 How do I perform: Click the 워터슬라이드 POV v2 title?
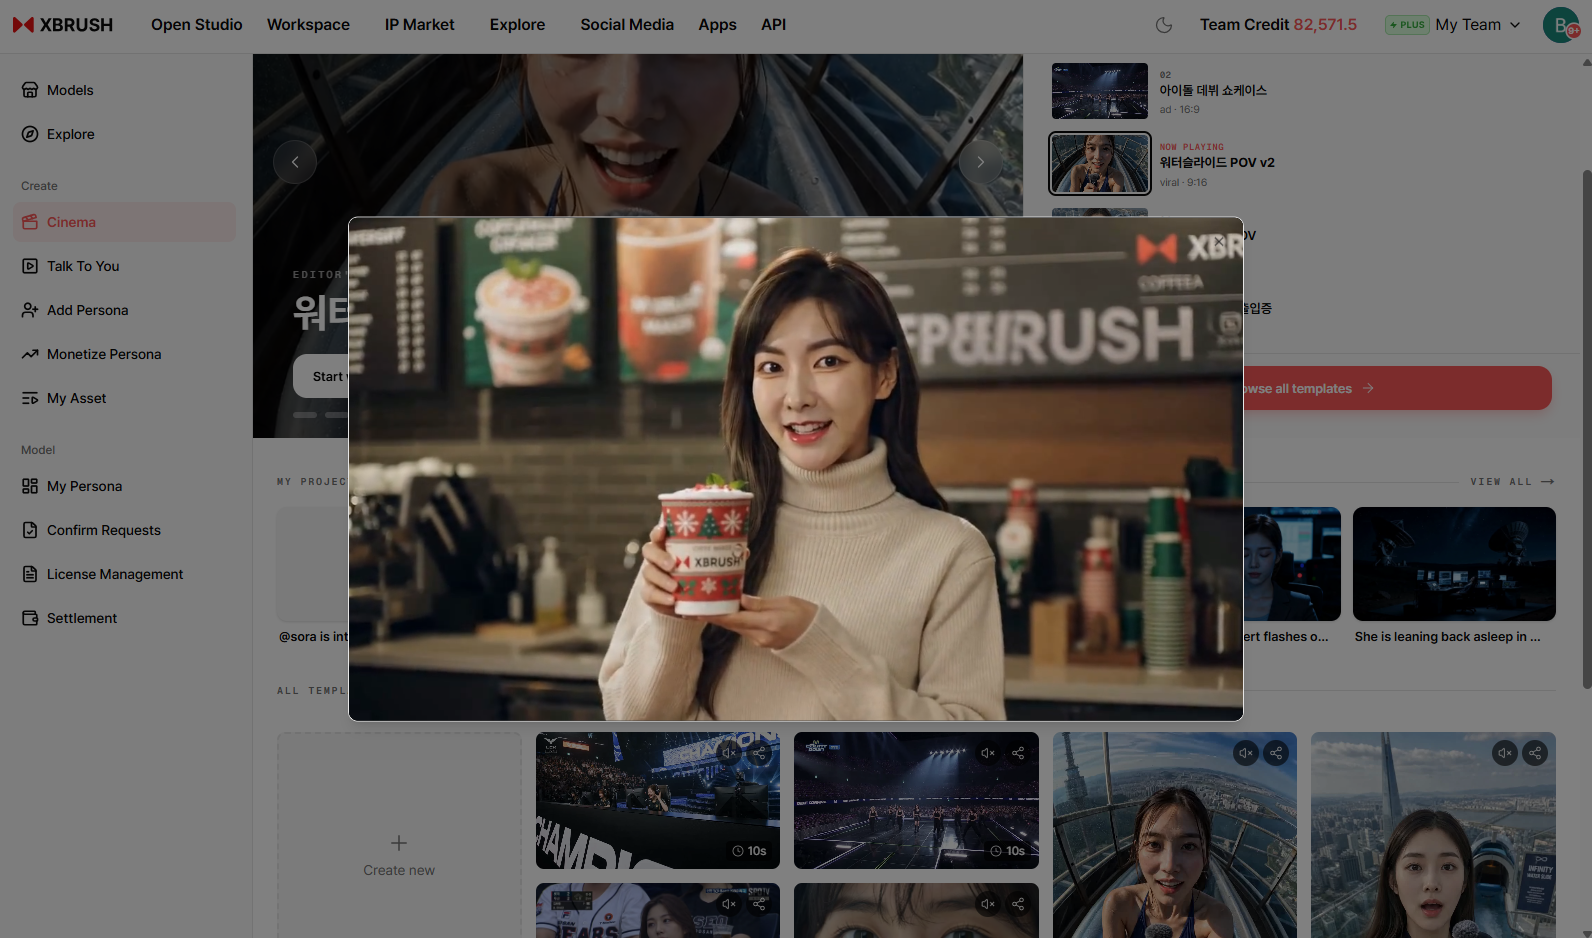tap(1217, 163)
